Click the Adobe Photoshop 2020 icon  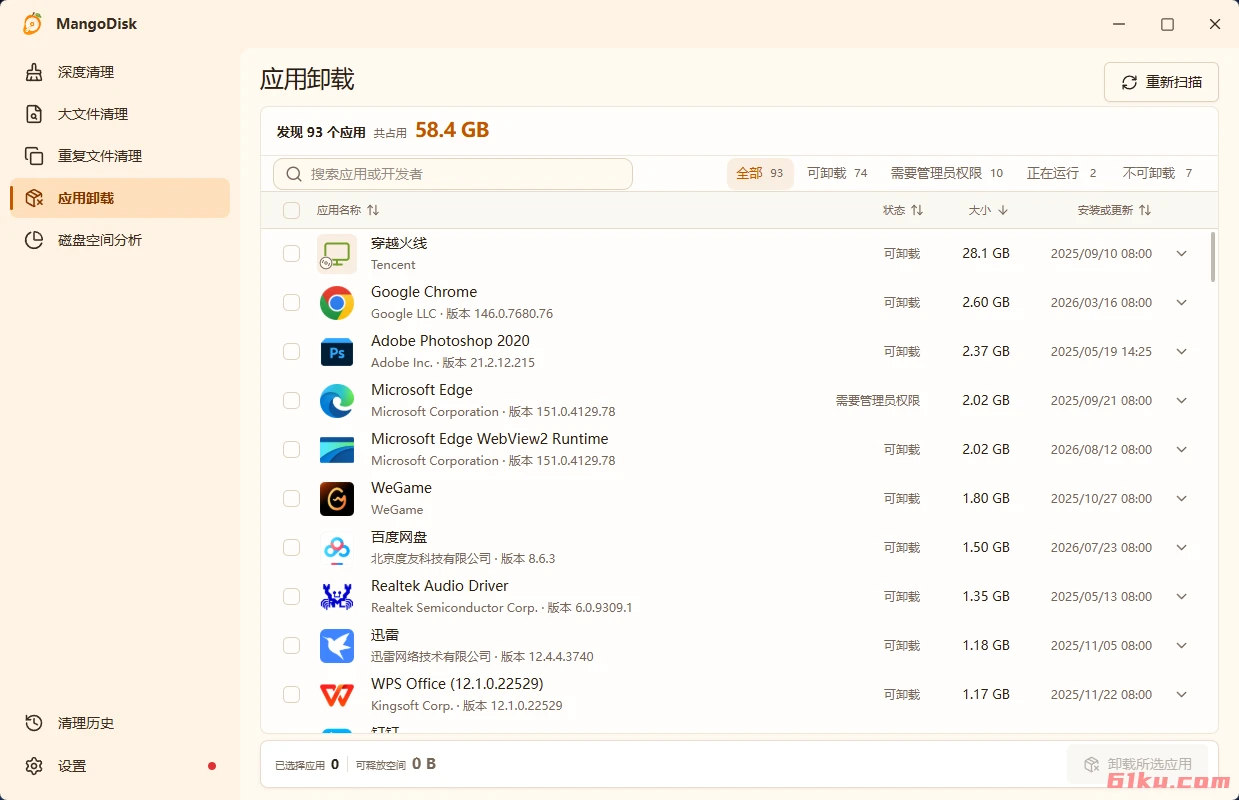point(337,352)
